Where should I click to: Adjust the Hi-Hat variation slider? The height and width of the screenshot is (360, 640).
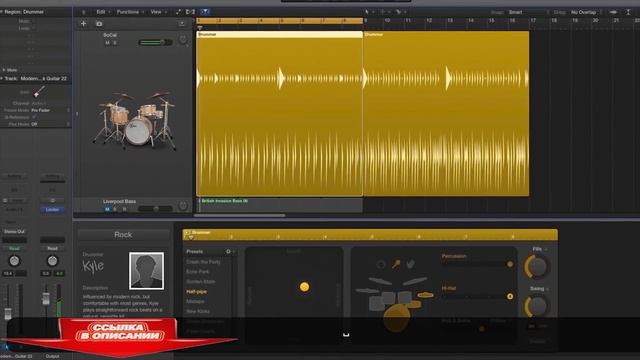click(477, 296)
